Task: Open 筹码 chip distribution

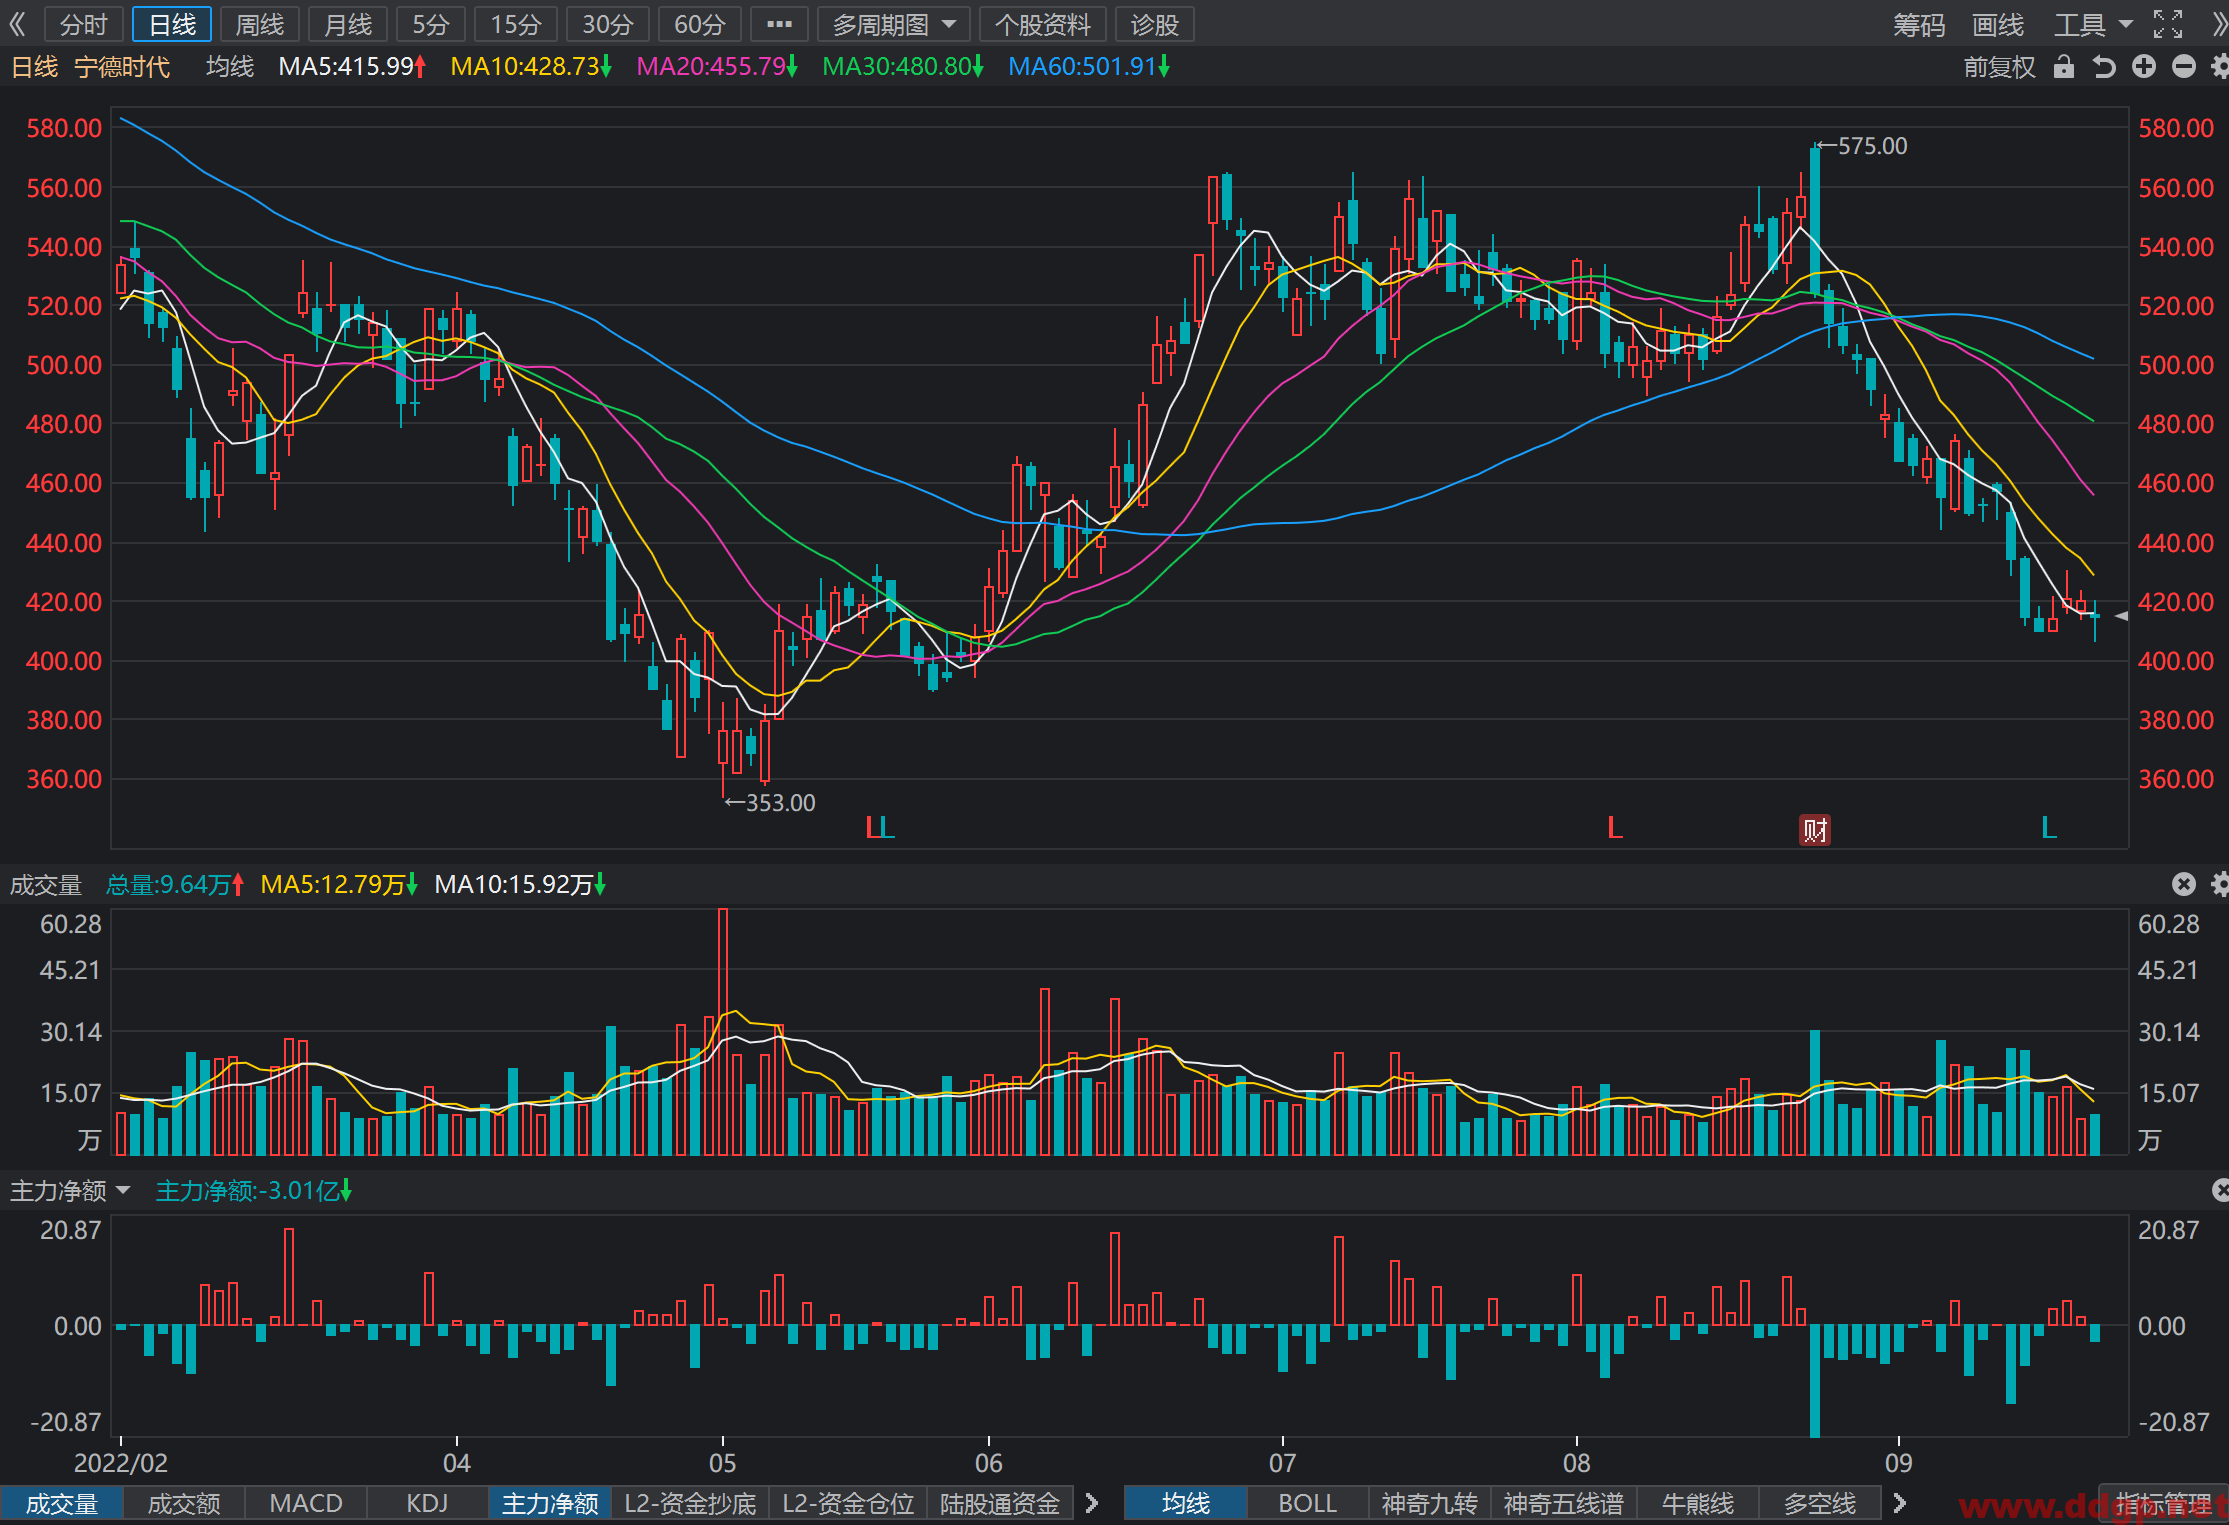Action: (1919, 24)
